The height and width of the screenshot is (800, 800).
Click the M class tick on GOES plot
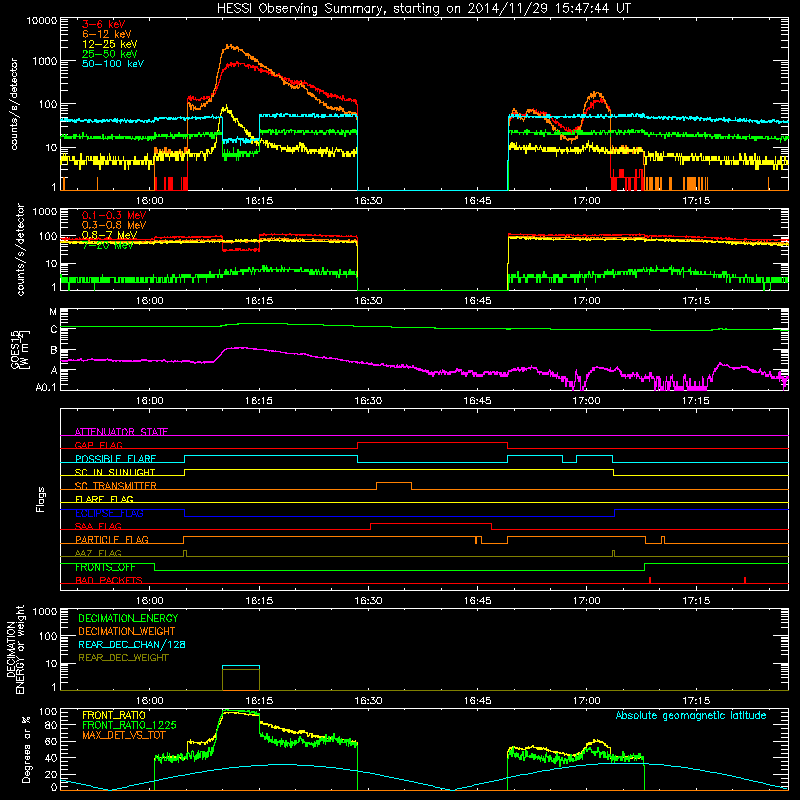[53, 312]
